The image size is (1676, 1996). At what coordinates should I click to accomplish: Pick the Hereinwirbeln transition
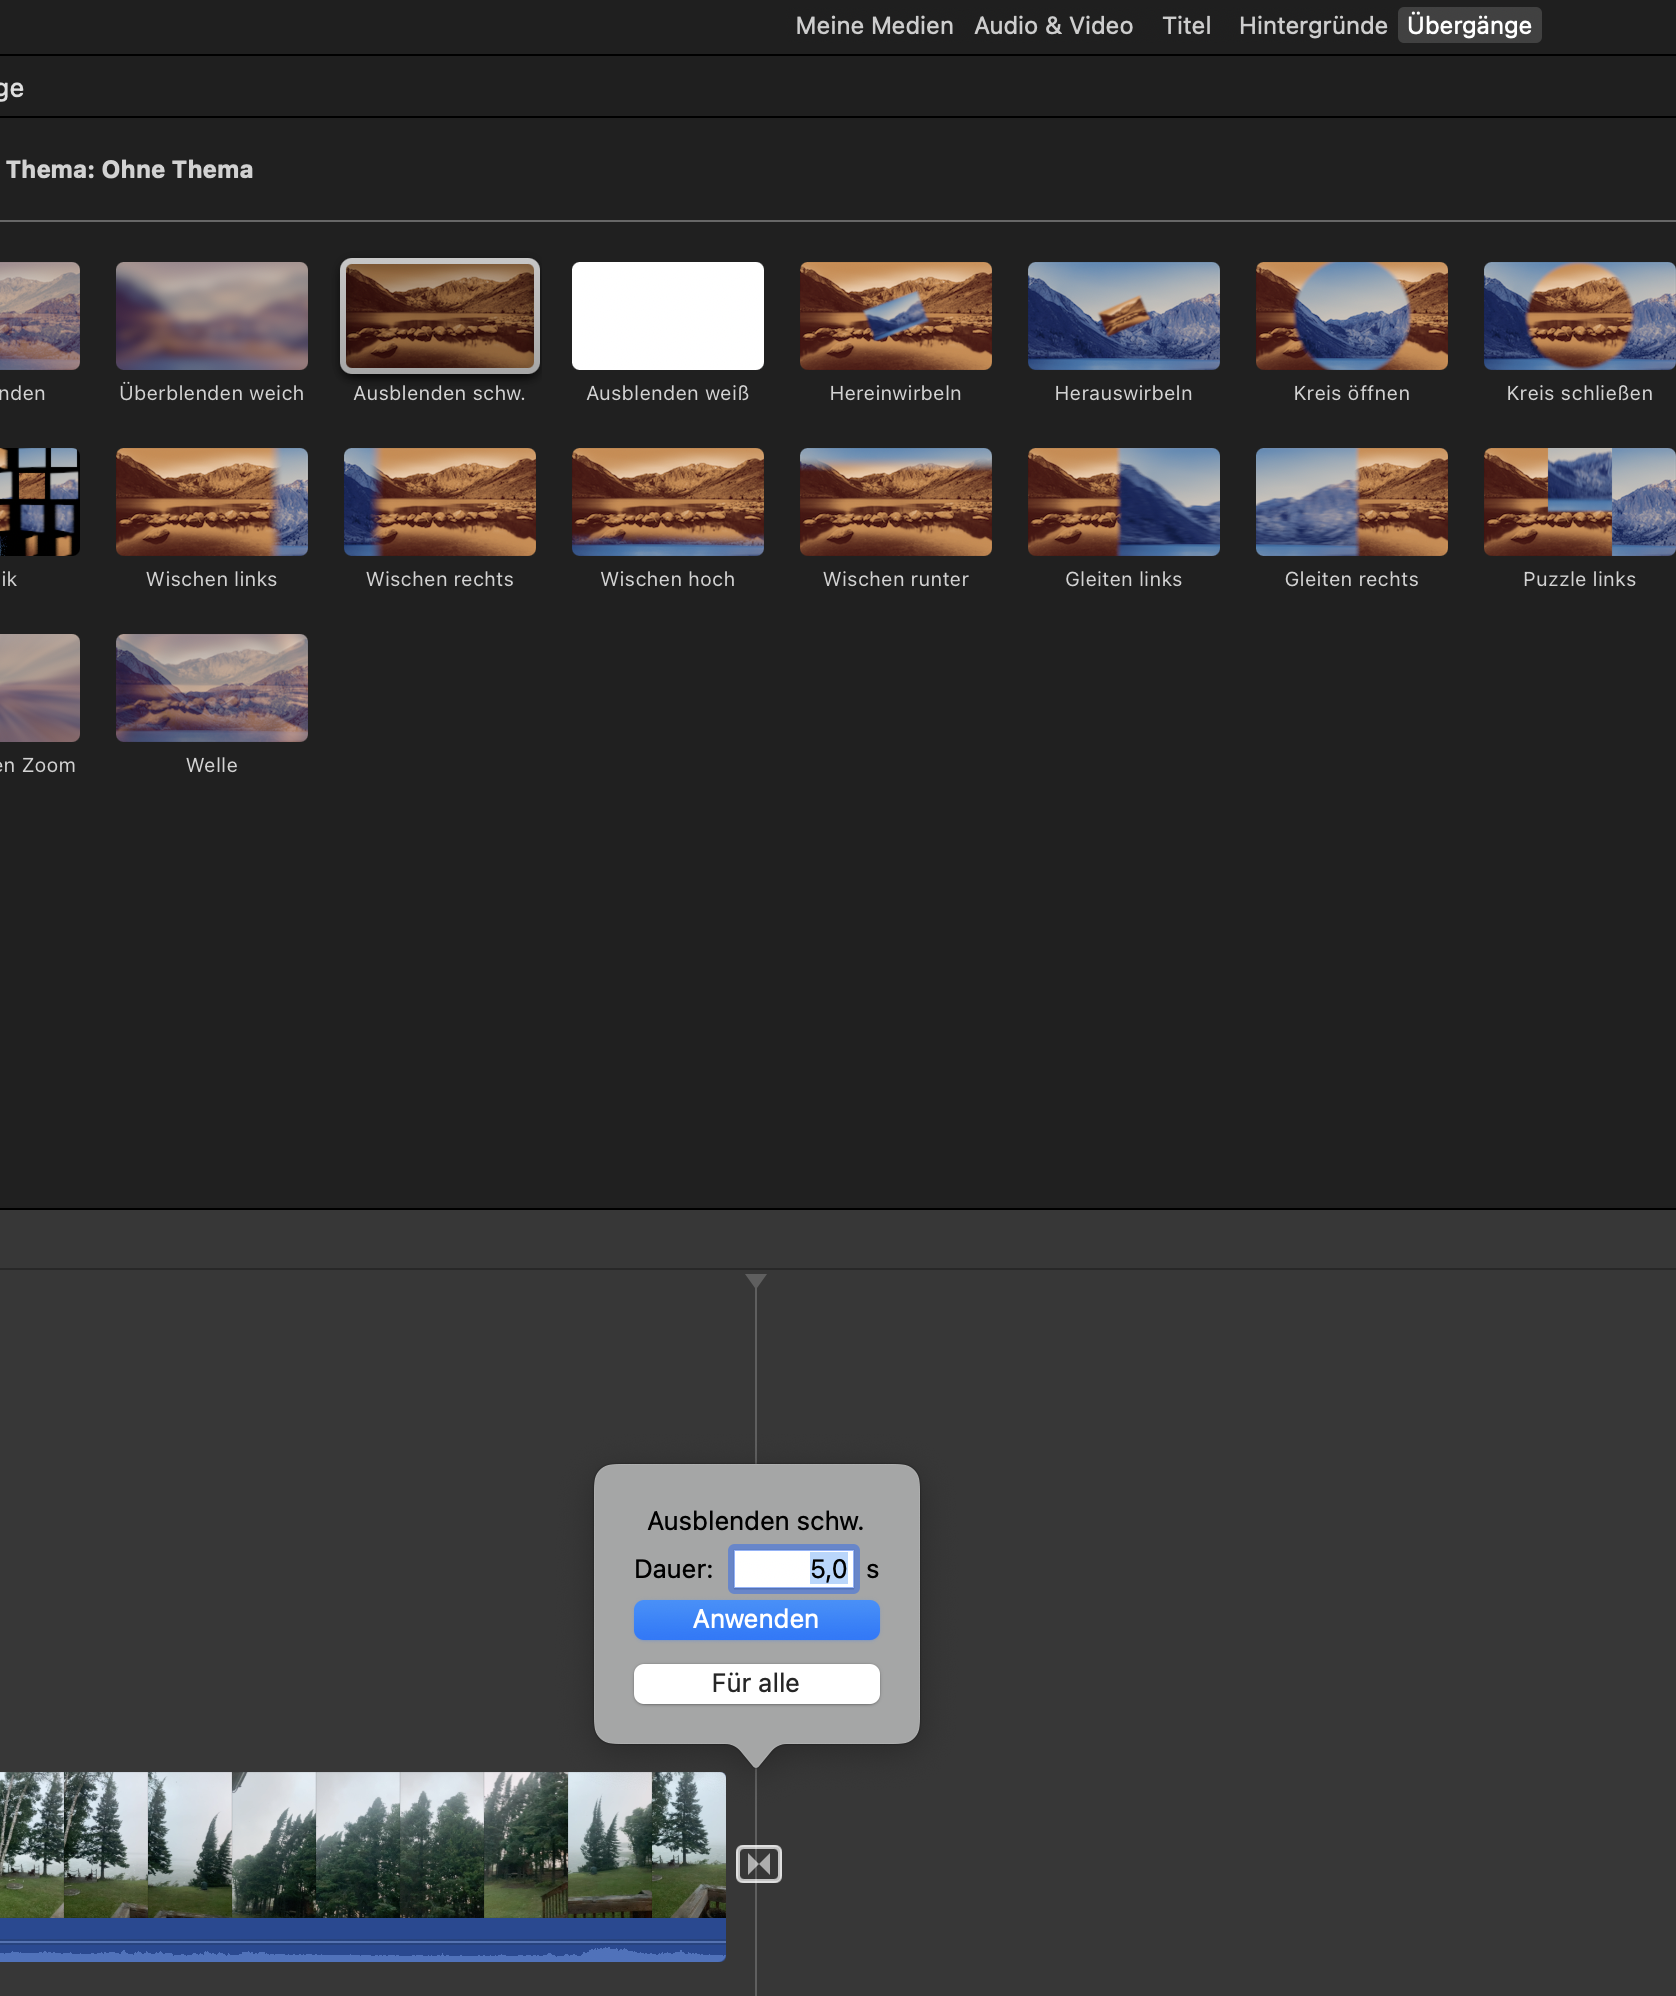896,316
